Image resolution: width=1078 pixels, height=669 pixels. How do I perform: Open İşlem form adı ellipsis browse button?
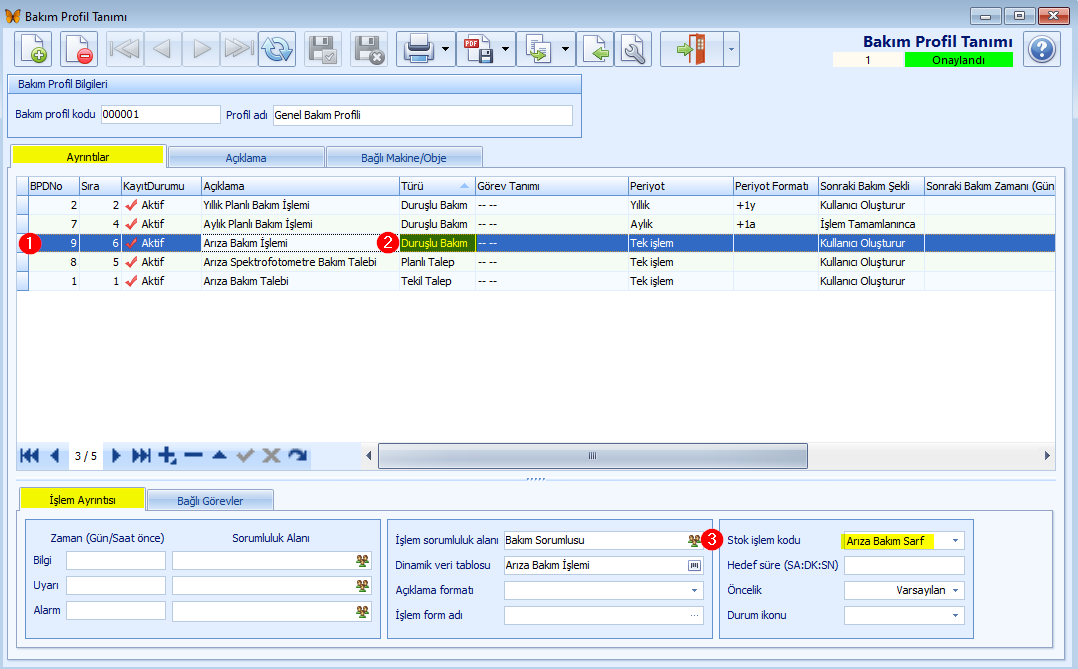[694, 615]
